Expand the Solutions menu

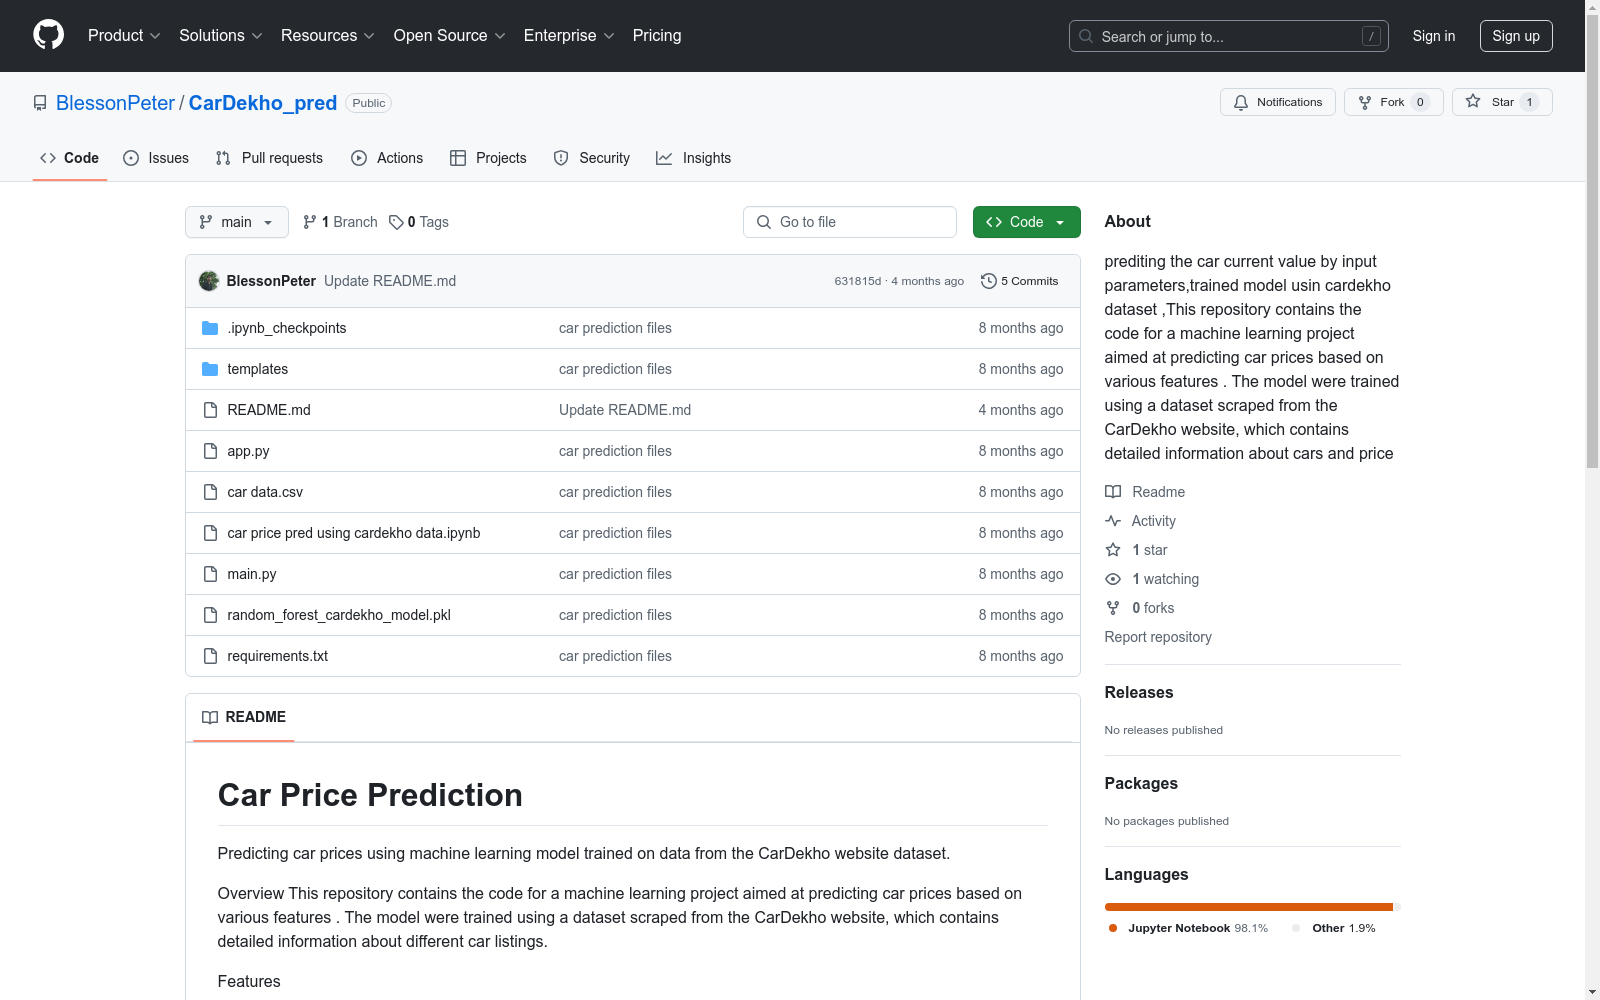tap(221, 35)
